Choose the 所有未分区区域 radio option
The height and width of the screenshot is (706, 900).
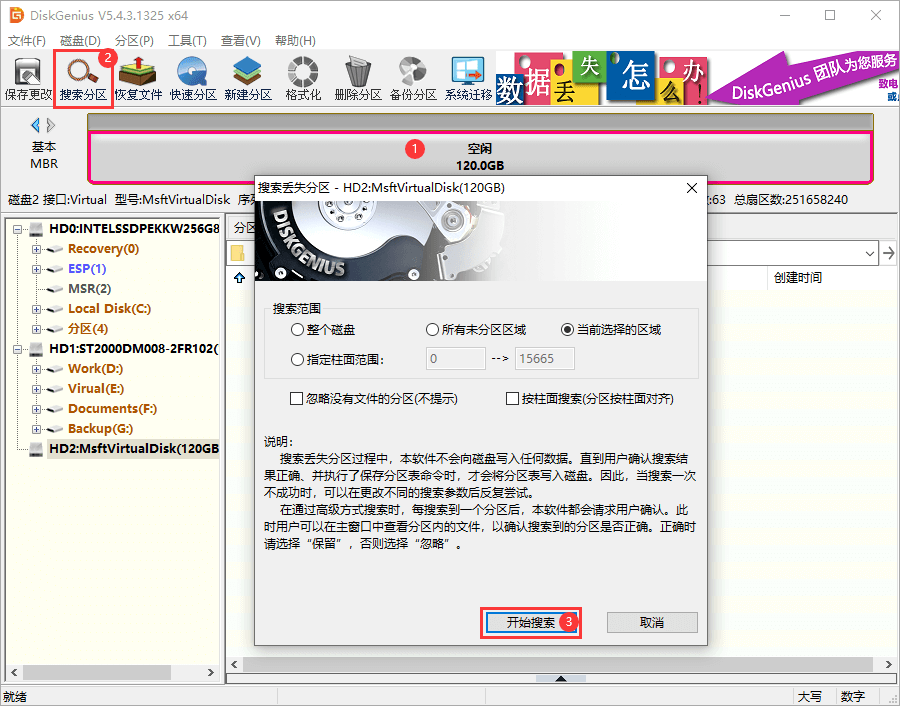pos(432,330)
